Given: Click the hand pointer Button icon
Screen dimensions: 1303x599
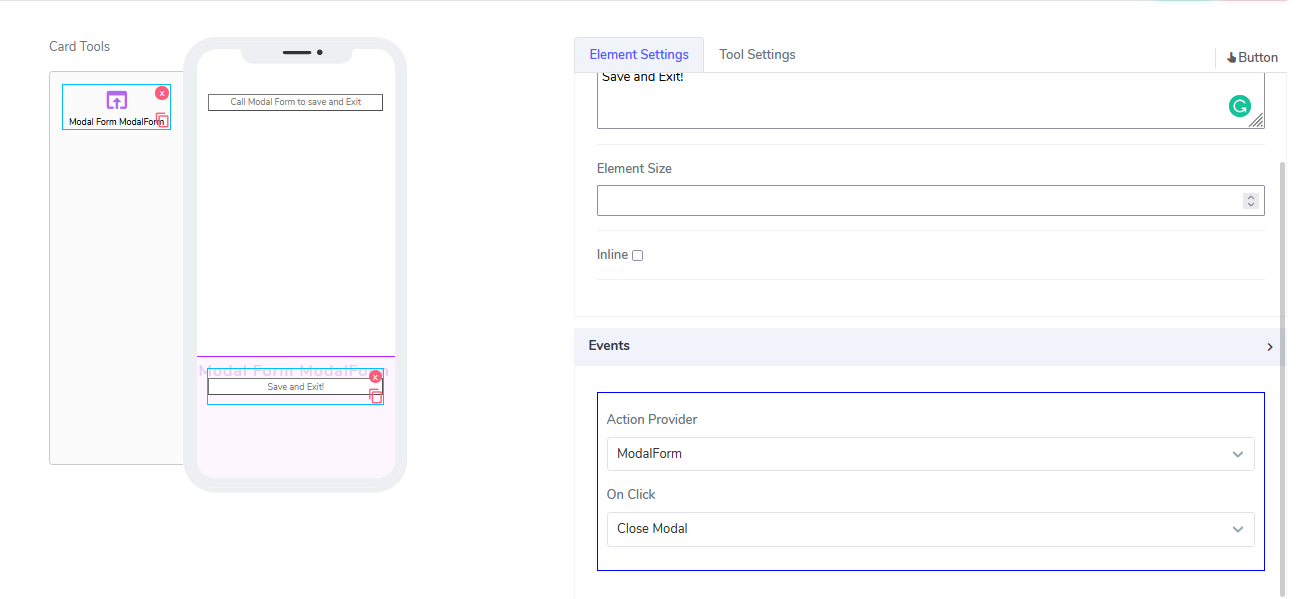Looking at the screenshot, I should pyautogui.click(x=1231, y=58).
